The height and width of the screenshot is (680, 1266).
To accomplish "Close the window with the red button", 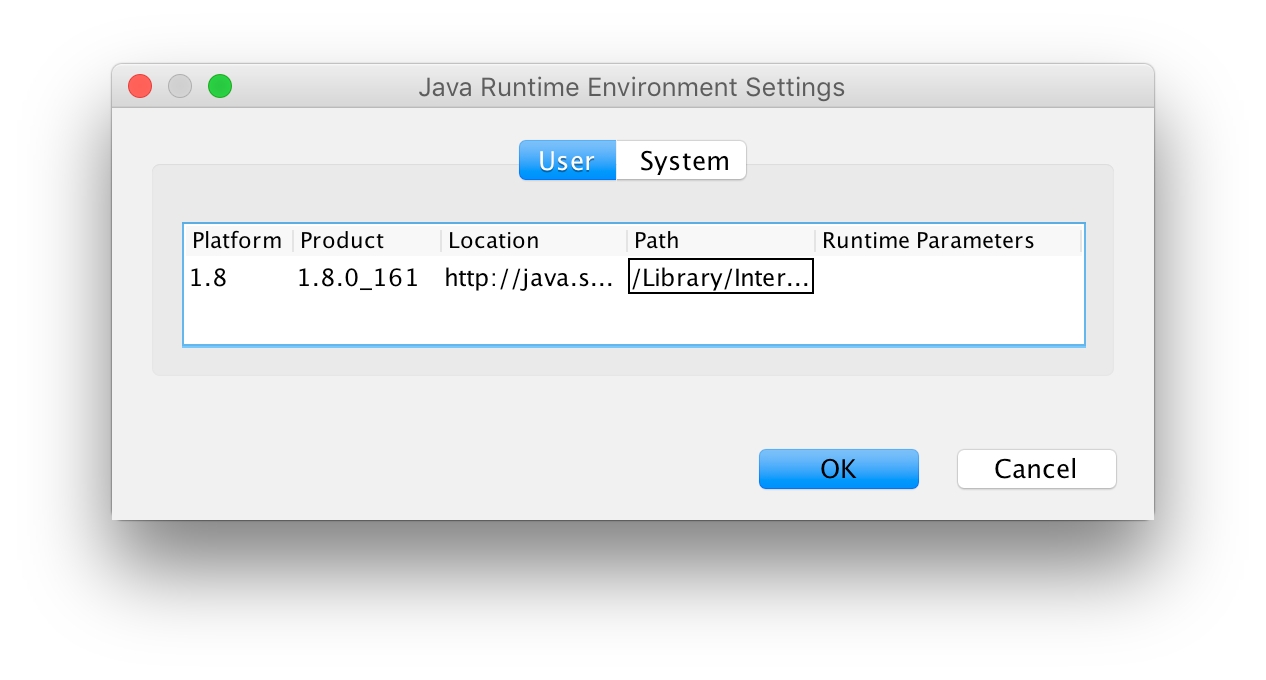I will pos(140,86).
